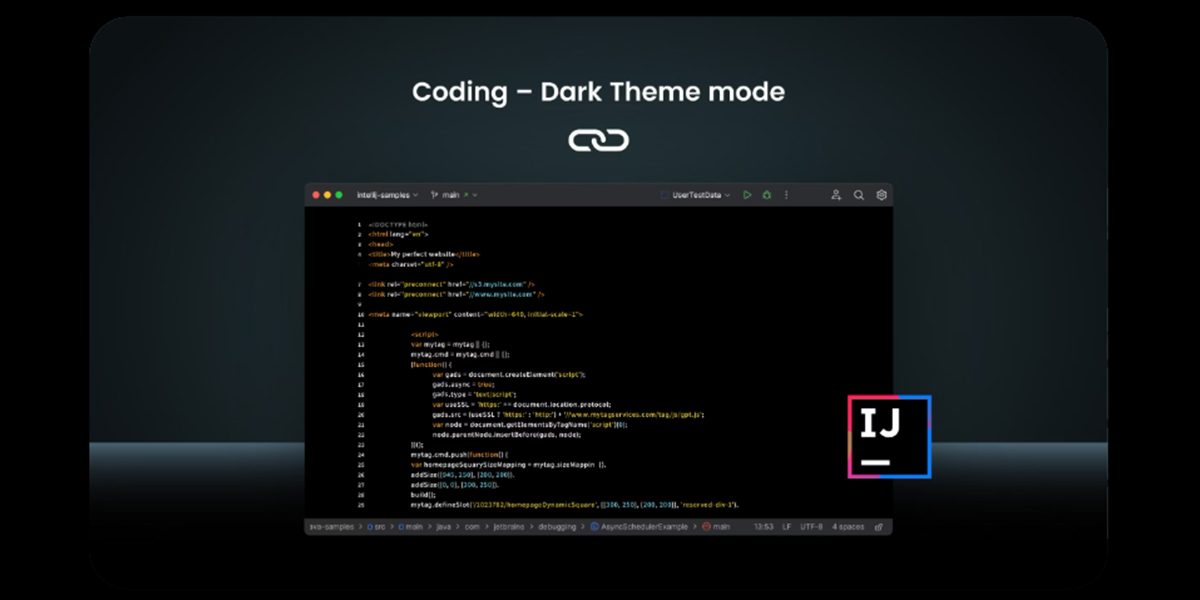Viewport: 1200px width, 600px height.
Task: Click AsyncSchedulerExample in the breadcrumb bar
Action: (x=643, y=526)
